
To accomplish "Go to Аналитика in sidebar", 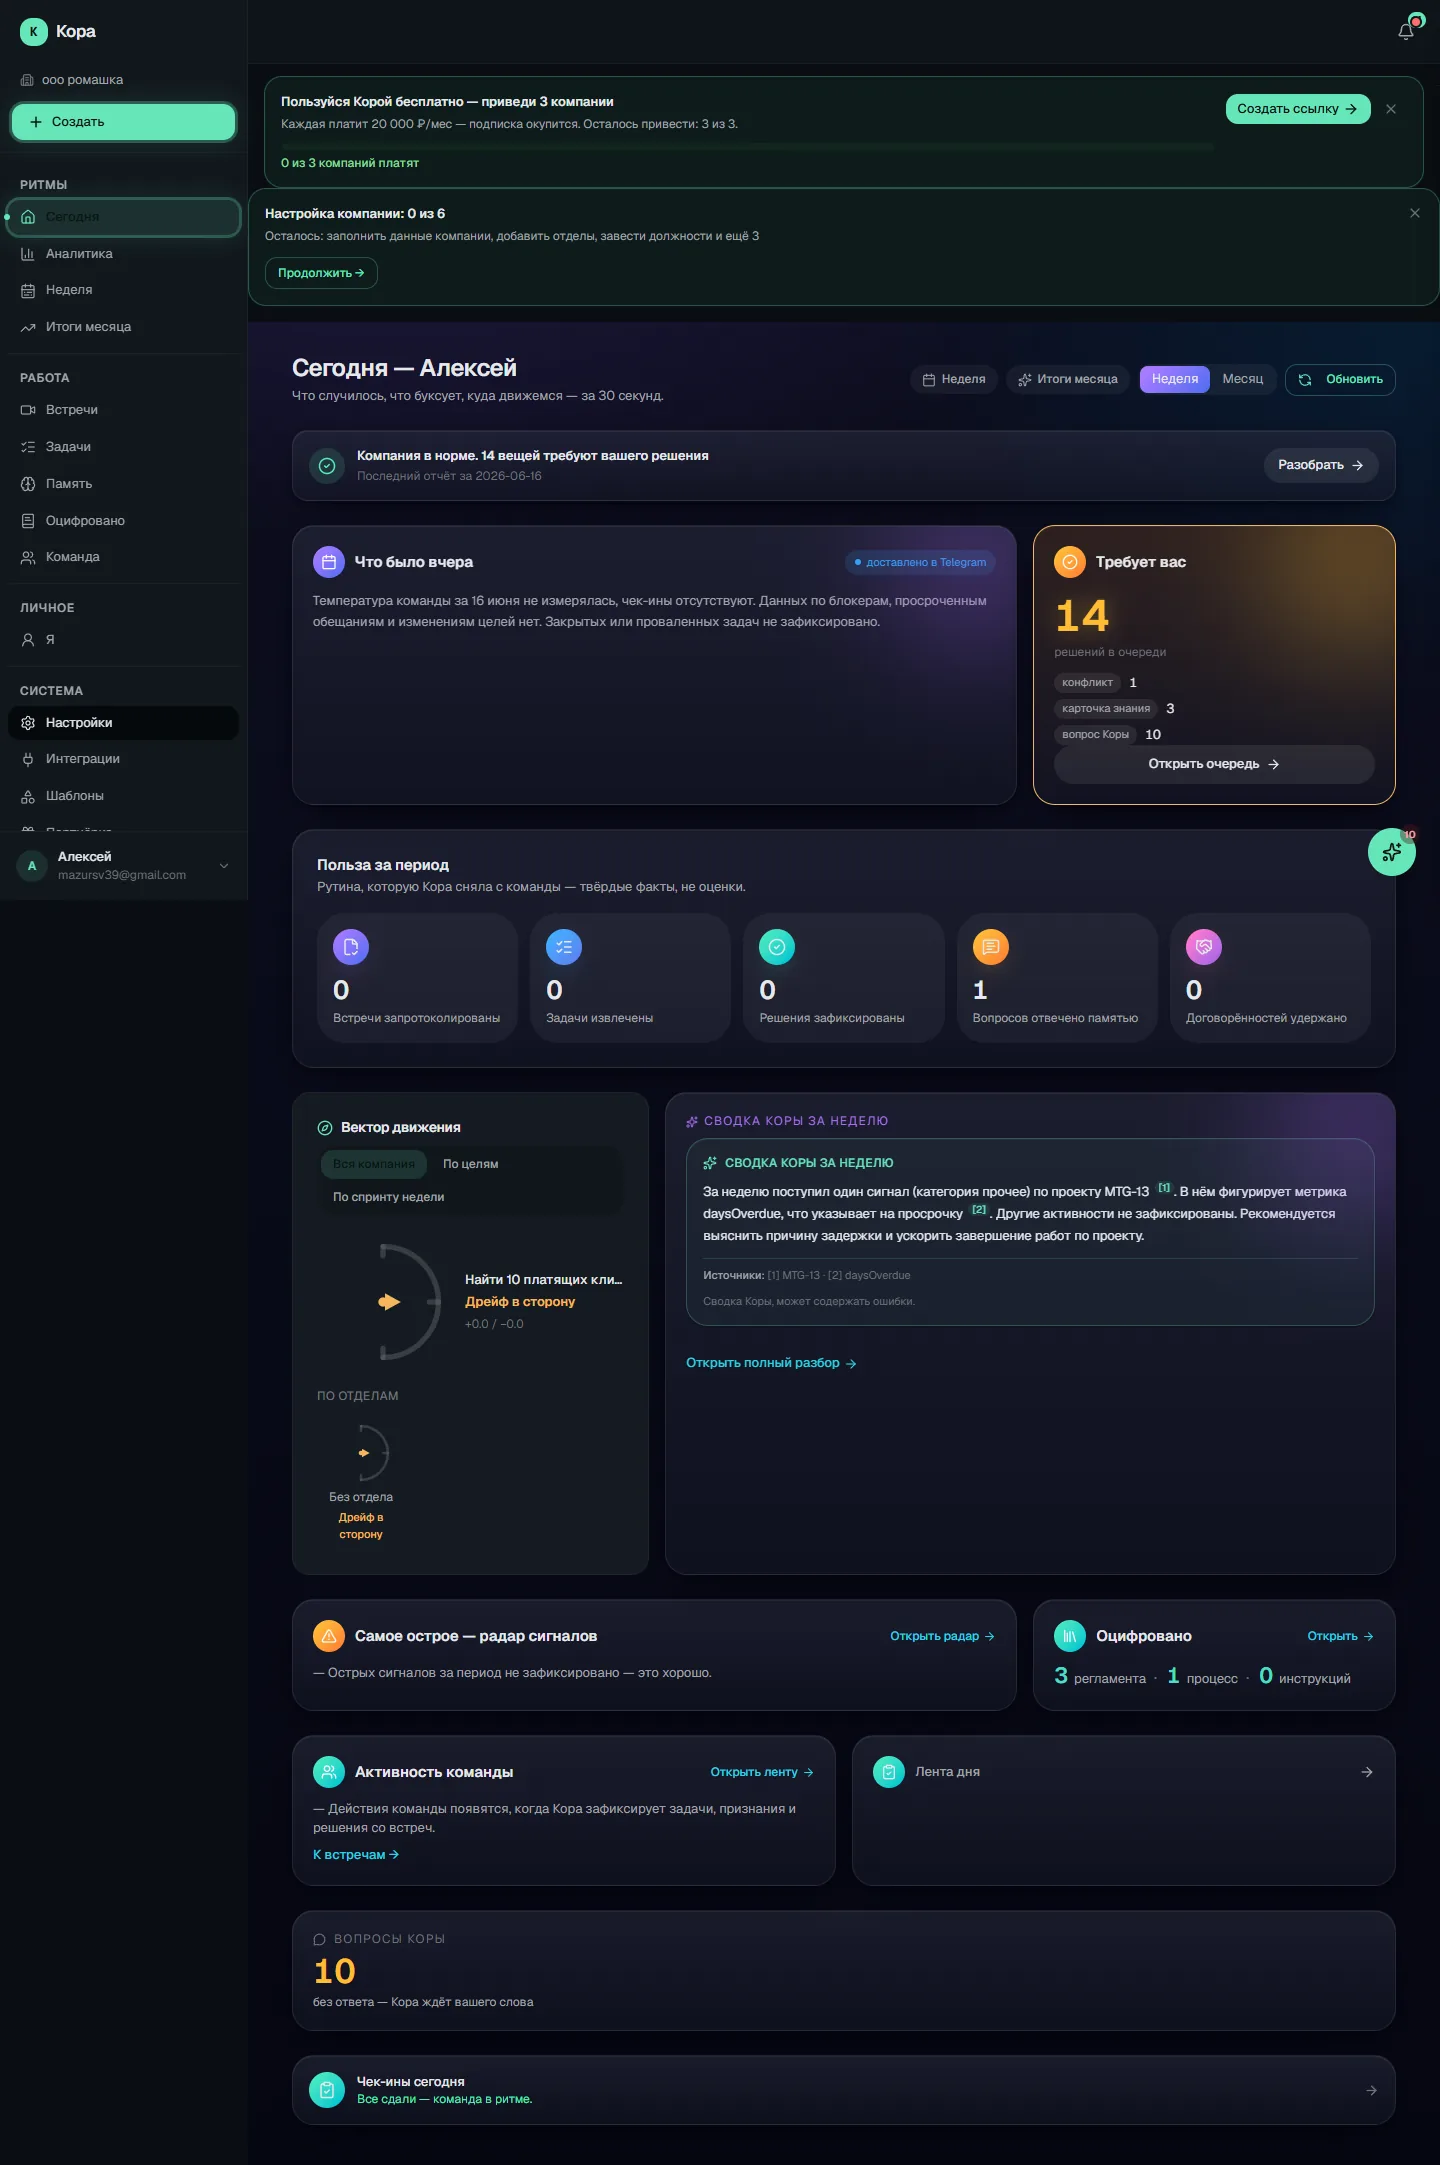I will coord(124,254).
